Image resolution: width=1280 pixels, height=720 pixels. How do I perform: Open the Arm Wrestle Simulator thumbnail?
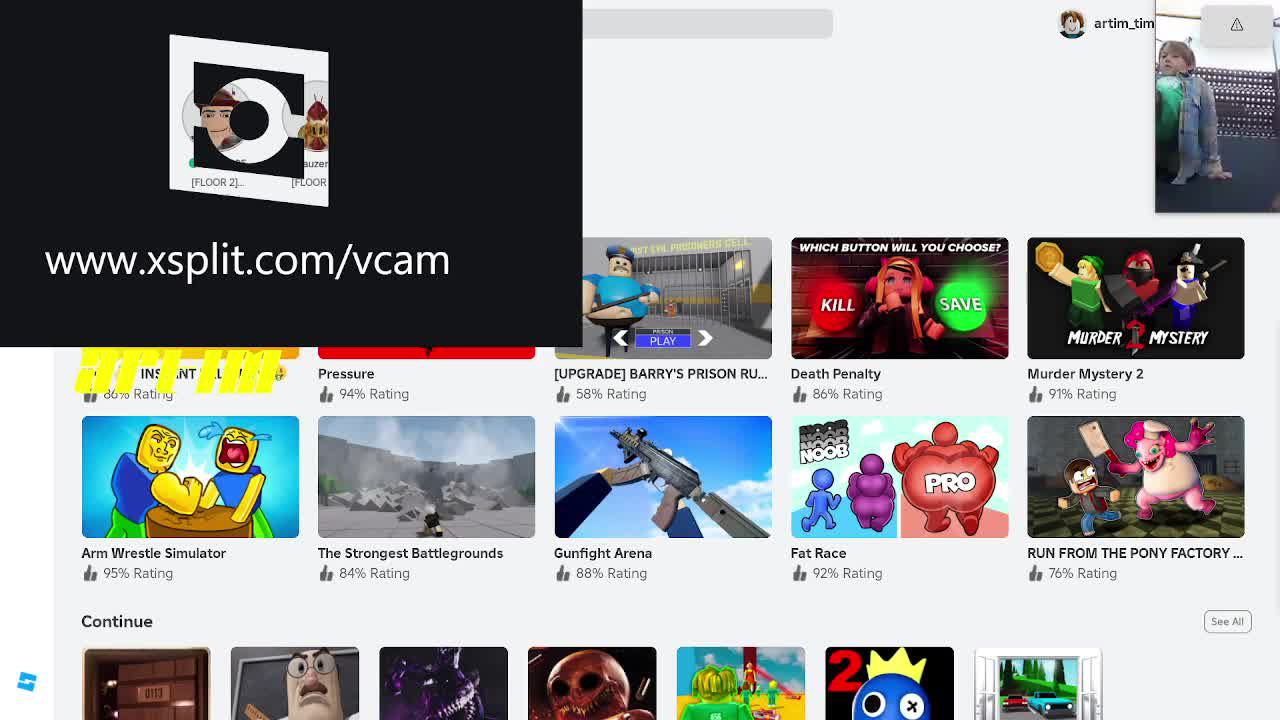point(190,477)
